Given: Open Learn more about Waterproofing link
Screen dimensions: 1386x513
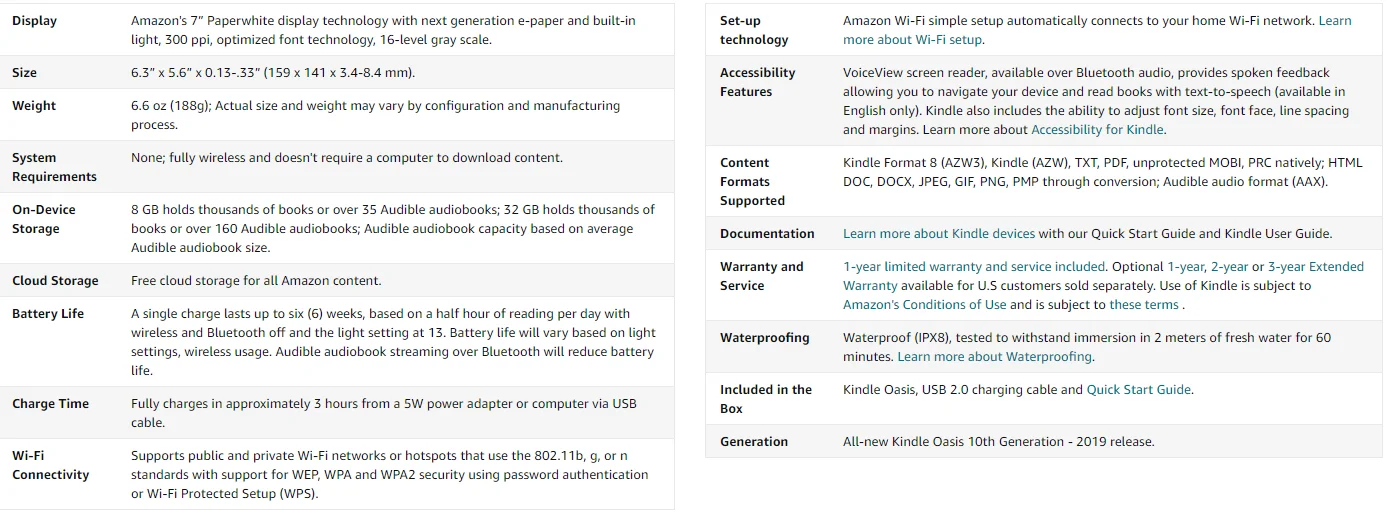Looking at the screenshot, I should pyautogui.click(x=995, y=357).
